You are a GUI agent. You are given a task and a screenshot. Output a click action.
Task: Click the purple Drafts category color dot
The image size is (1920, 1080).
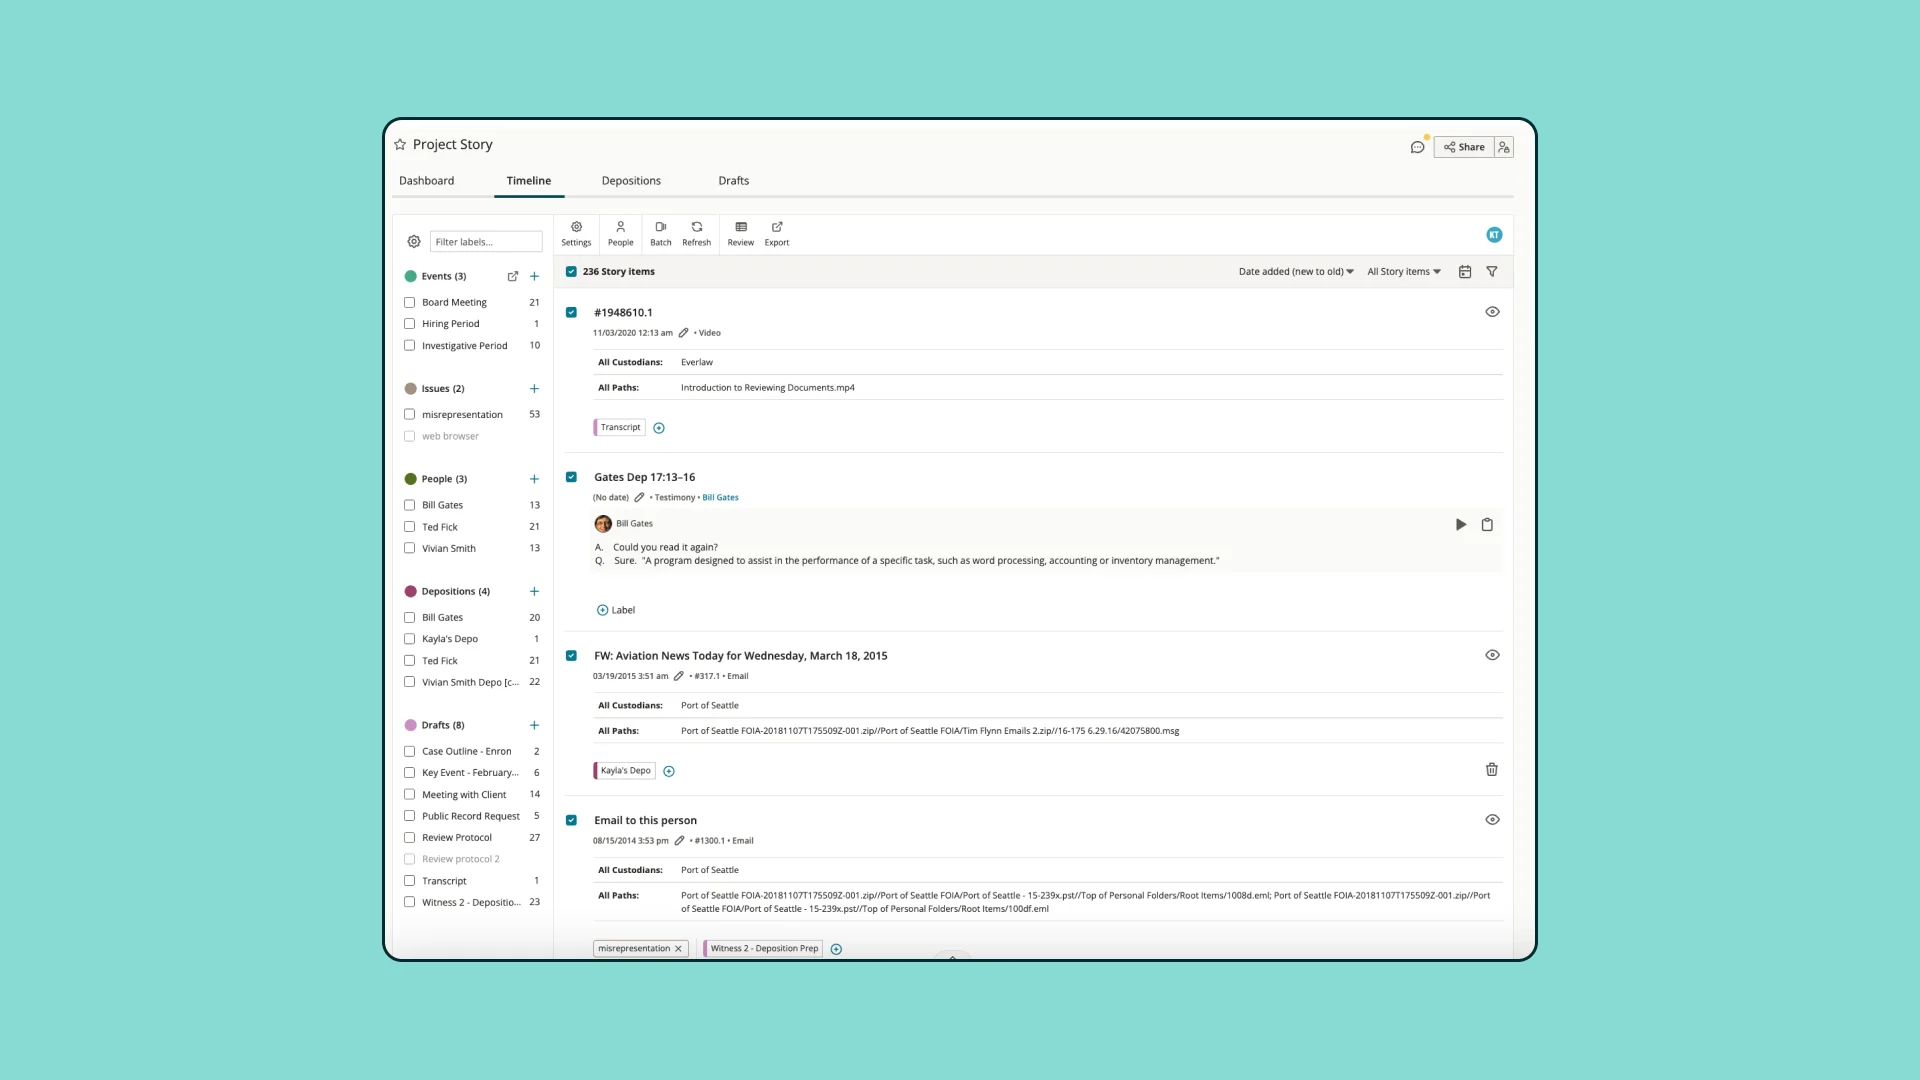click(410, 725)
